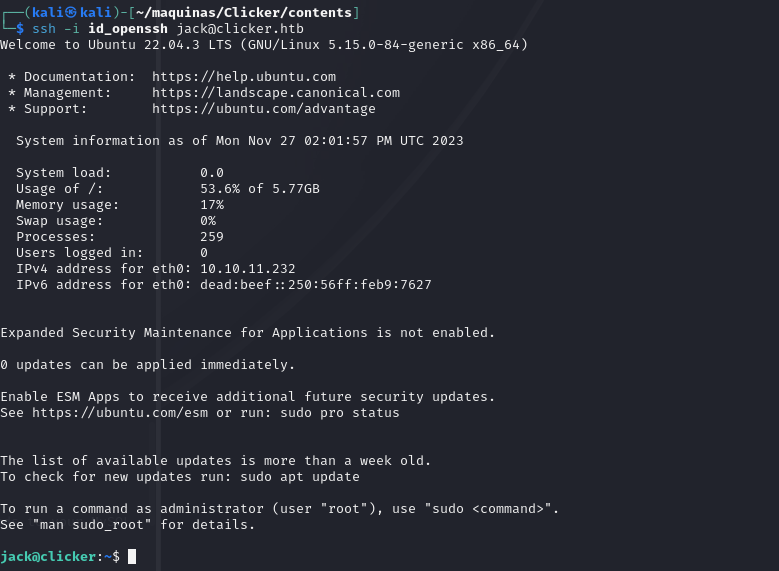This screenshot has width=779, height=571.
Task: Click the ubuntu.com/advantage support link
Action: (264, 109)
